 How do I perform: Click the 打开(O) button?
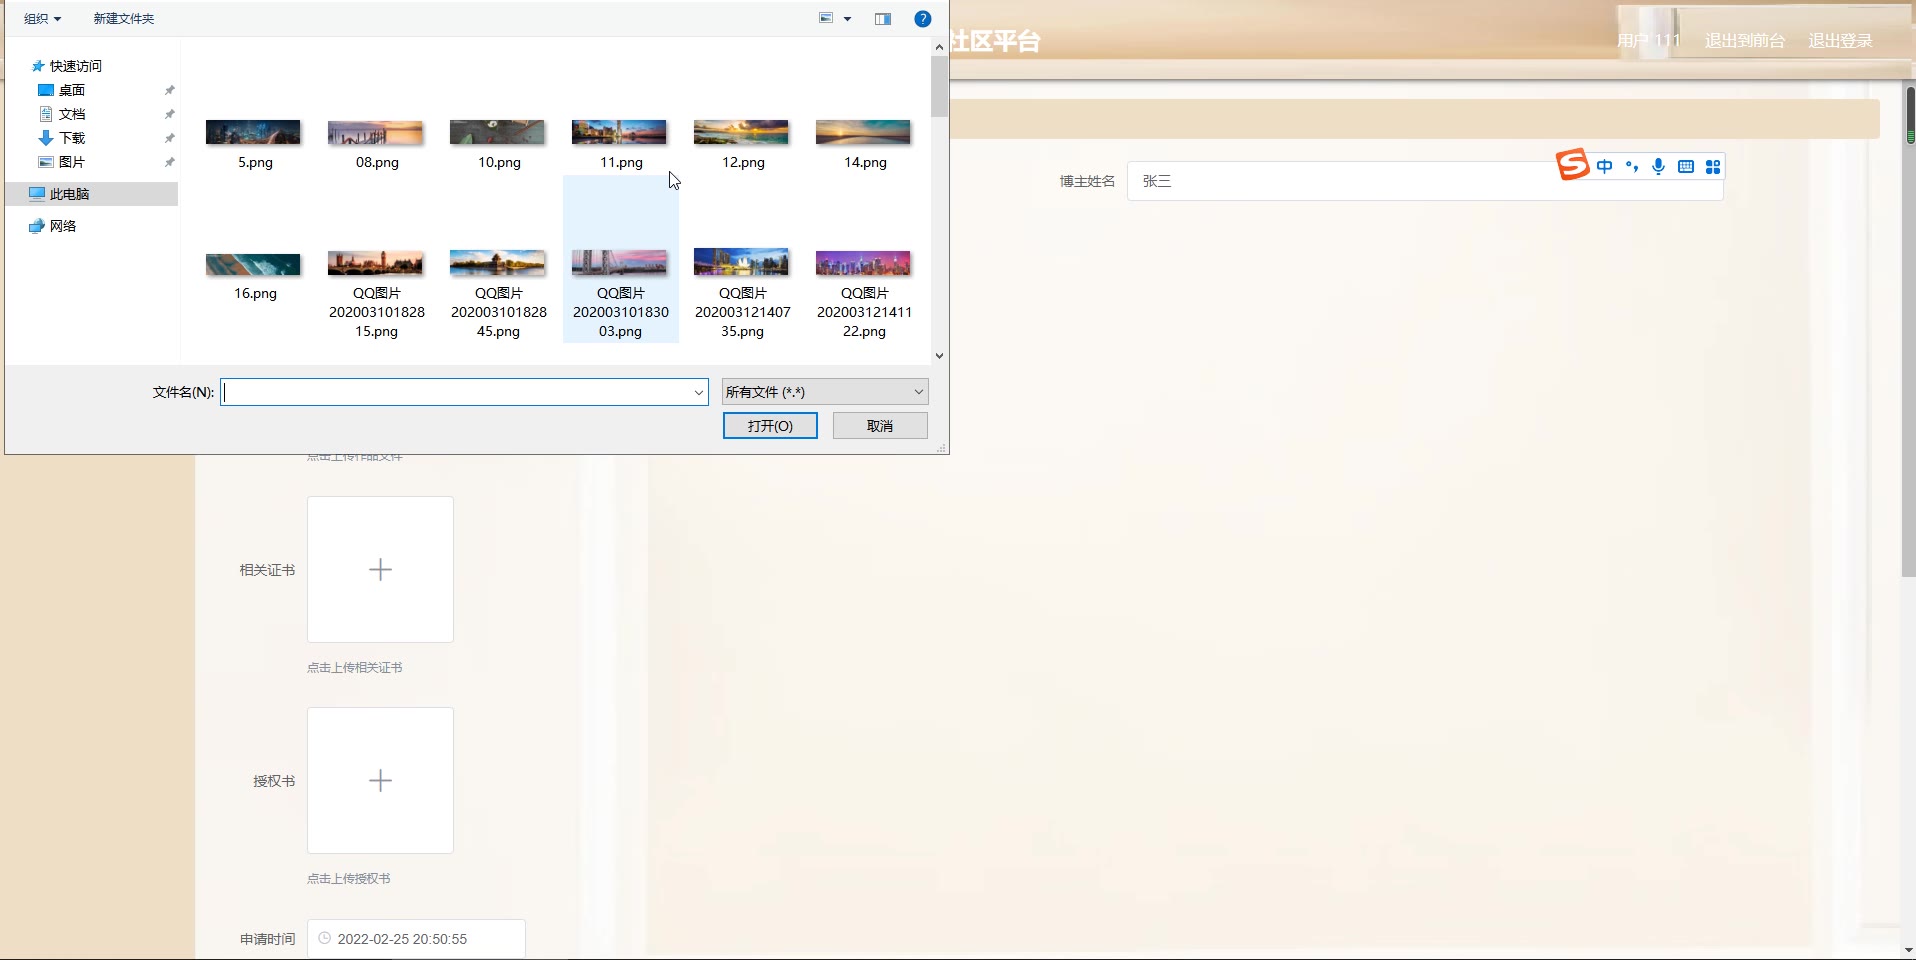coord(770,426)
